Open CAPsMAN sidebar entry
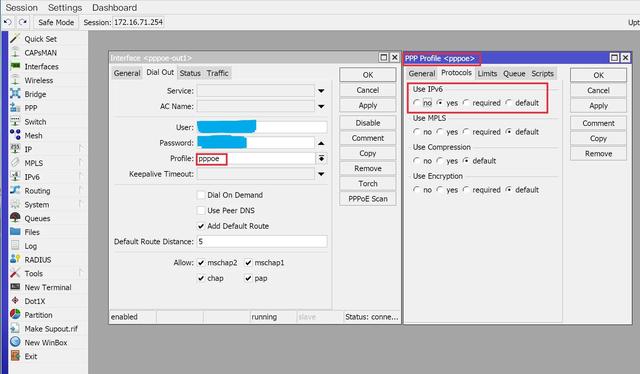The image size is (640, 374). (x=40, y=53)
